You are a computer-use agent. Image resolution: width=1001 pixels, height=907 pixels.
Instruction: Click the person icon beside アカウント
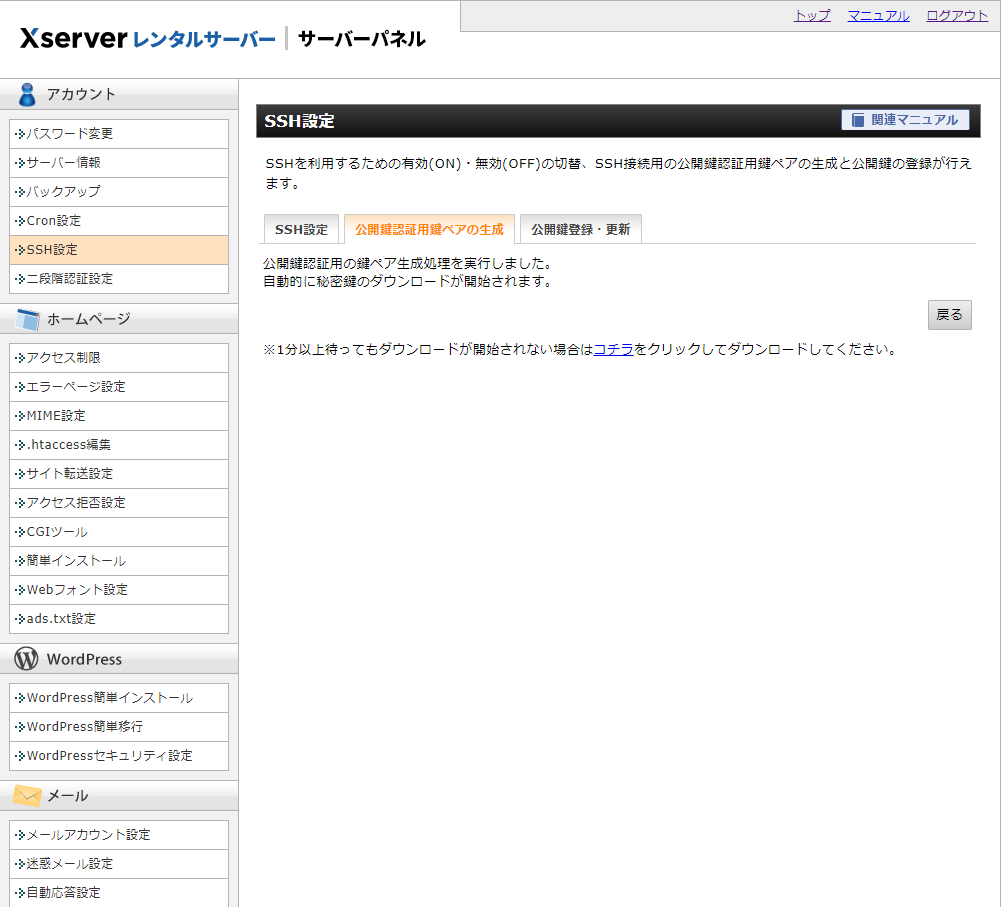[x=25, y=93]
